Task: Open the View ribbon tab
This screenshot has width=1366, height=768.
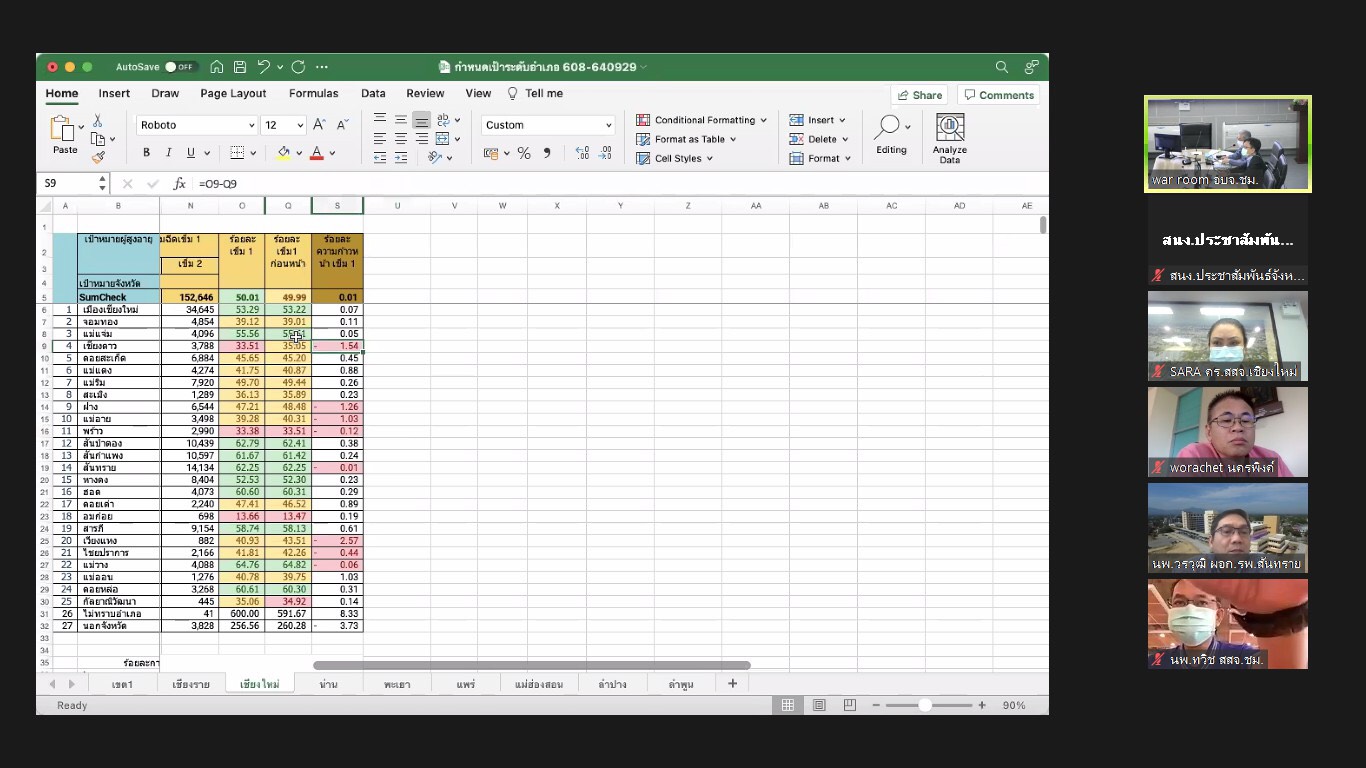Action: point(478,93)
